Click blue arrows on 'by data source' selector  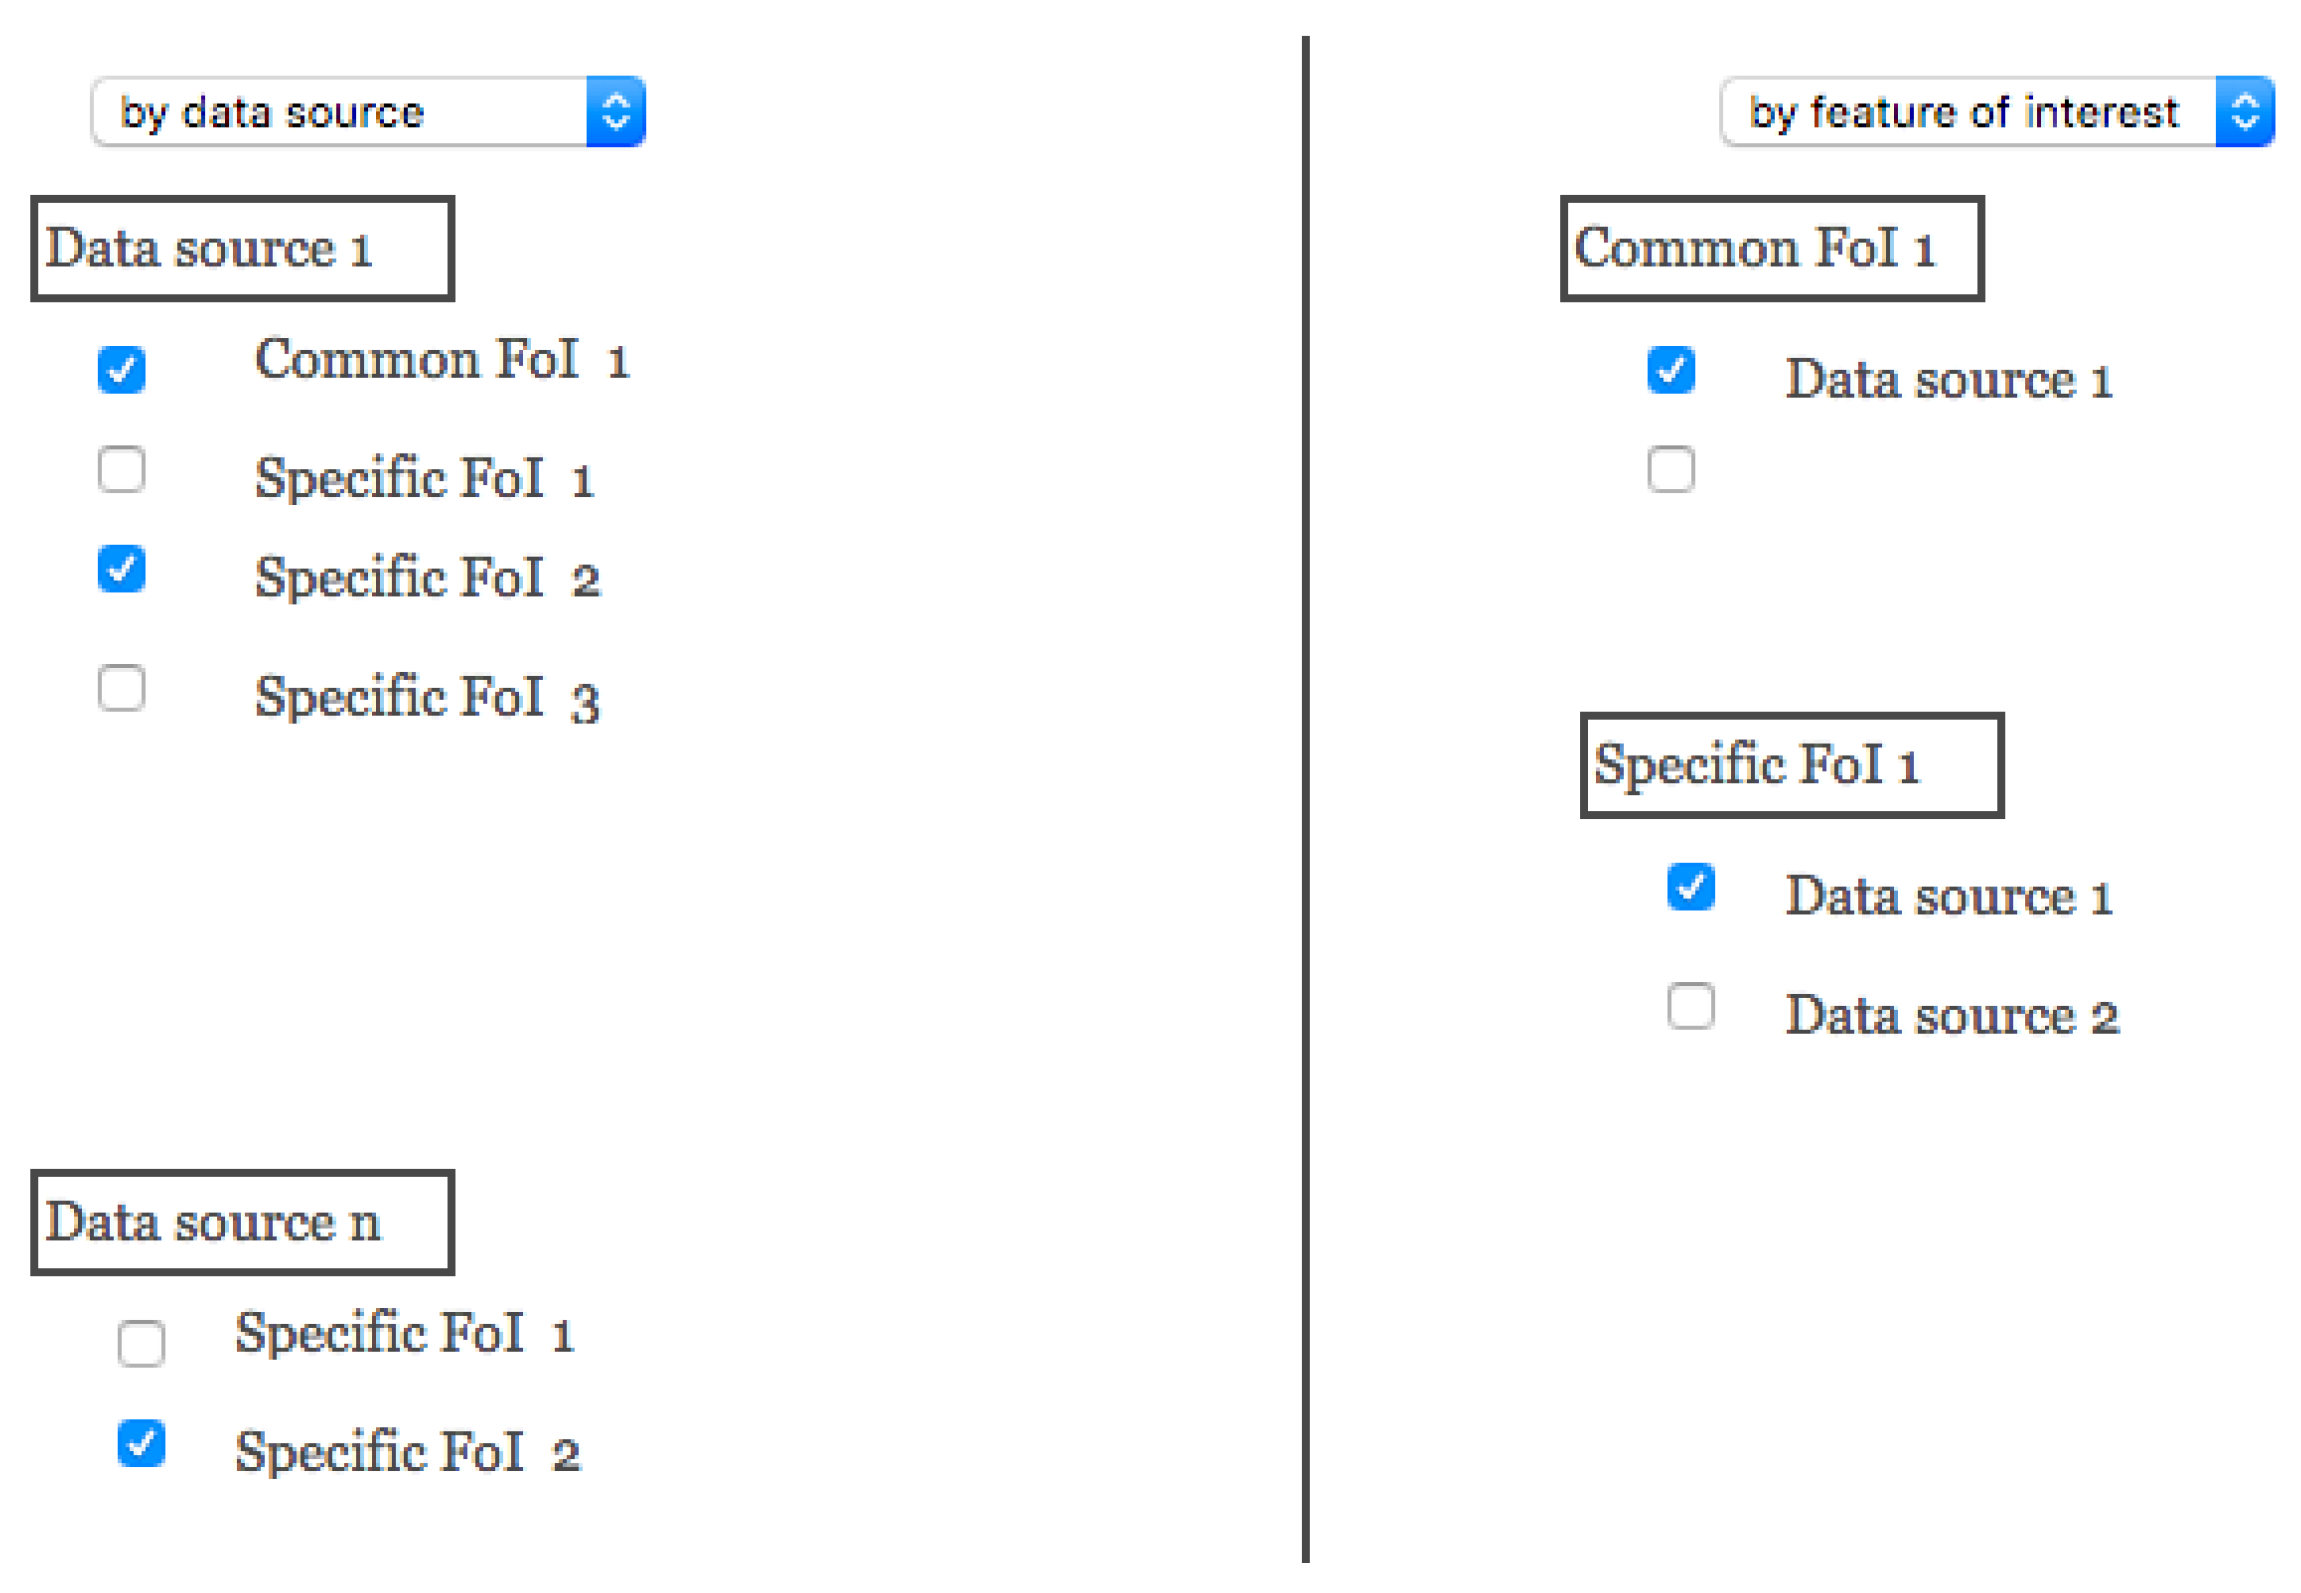616,112
